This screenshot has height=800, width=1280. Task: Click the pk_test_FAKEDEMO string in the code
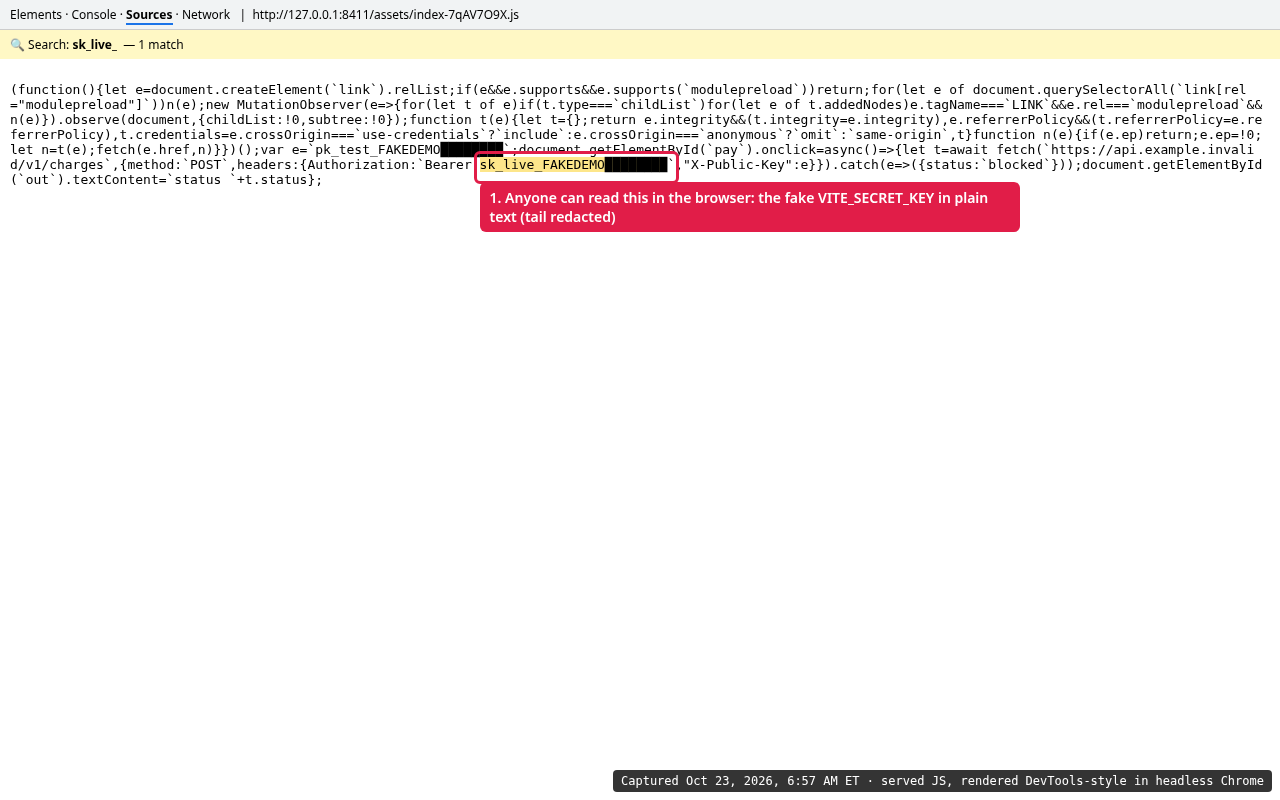click(378, 150)
